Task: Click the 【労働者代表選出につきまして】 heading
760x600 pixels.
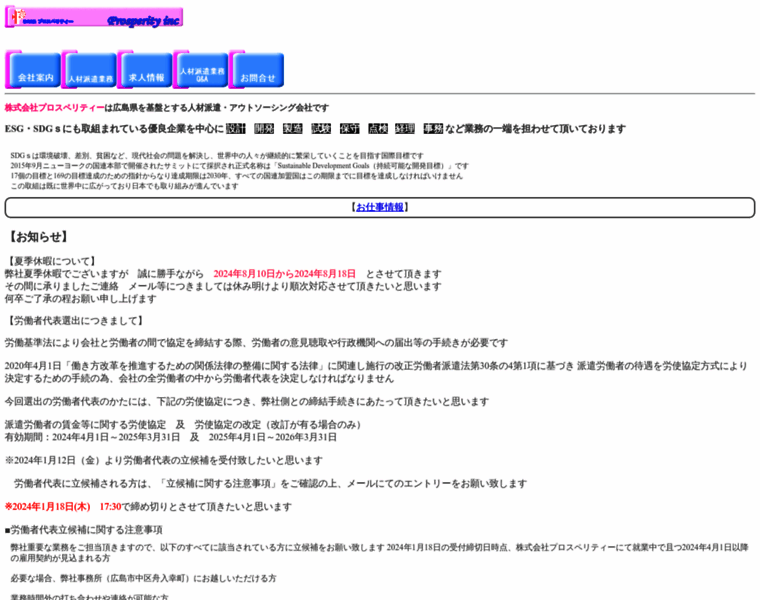Action: click(x=76, y=321)
